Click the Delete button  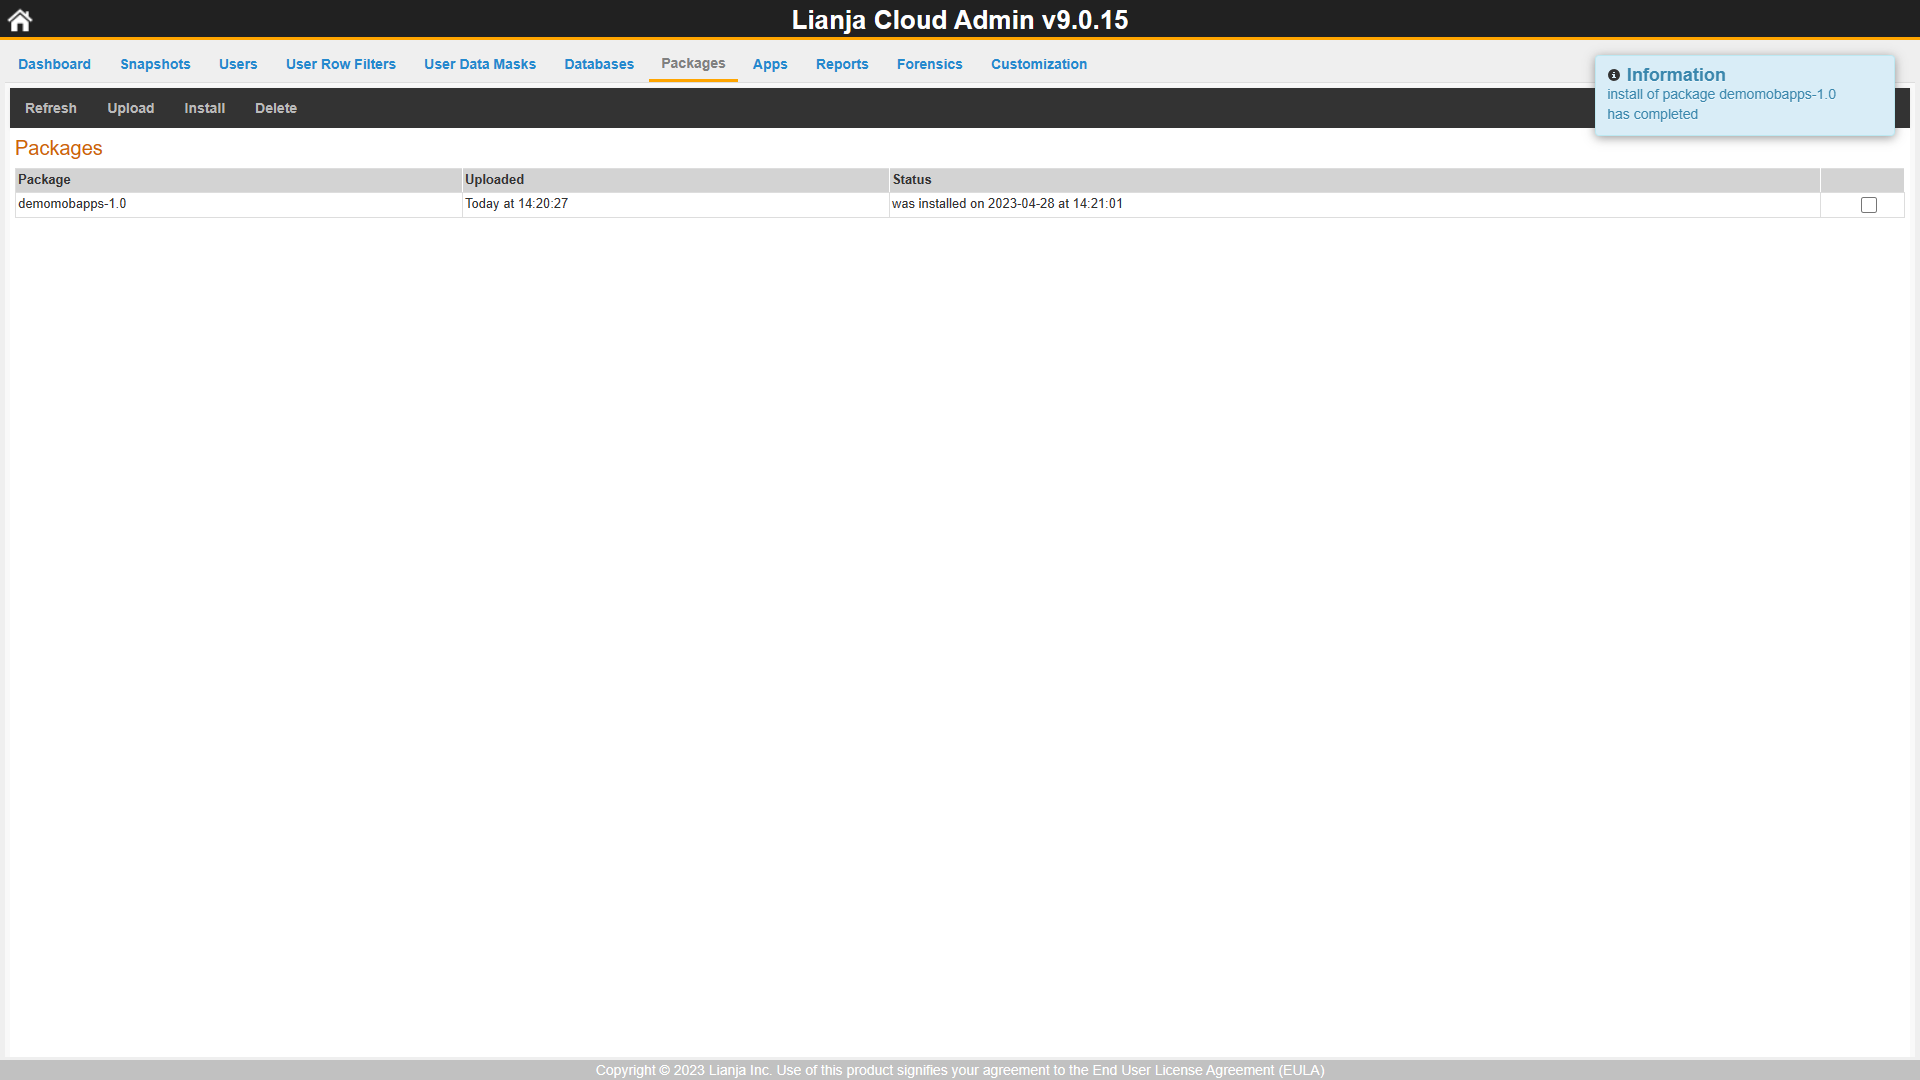click(x=276, y=107)
